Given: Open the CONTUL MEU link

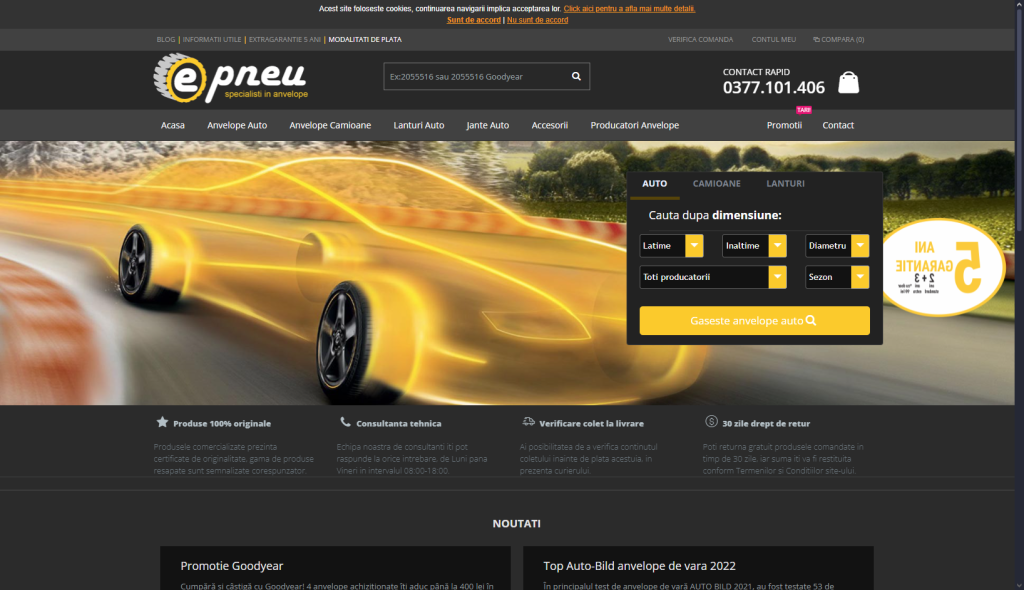Looking at the screenshot, I should click(x=773, y=39).
